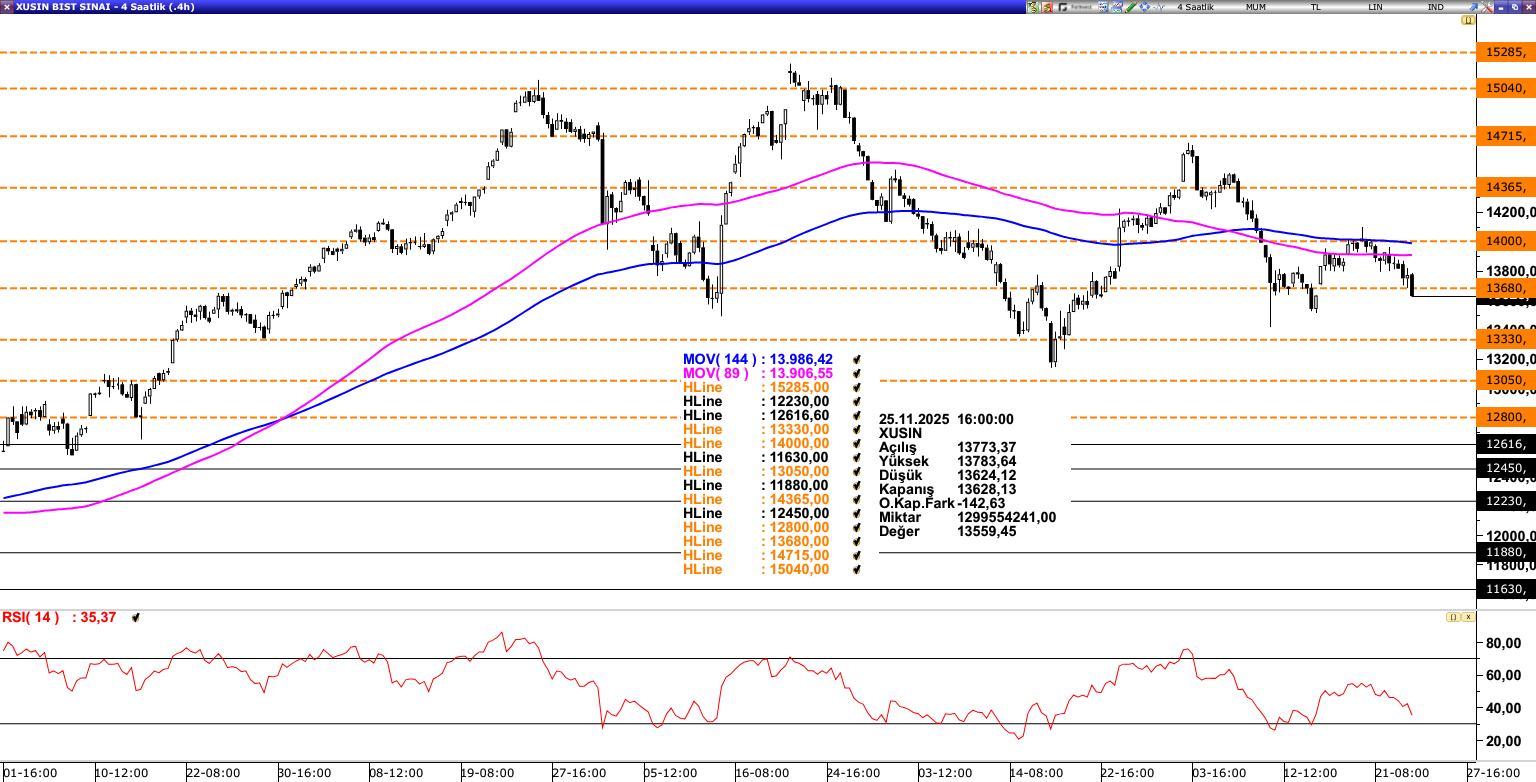Open the LIN scale selector
The image size is (1536, 782).
click(1375, 7)
